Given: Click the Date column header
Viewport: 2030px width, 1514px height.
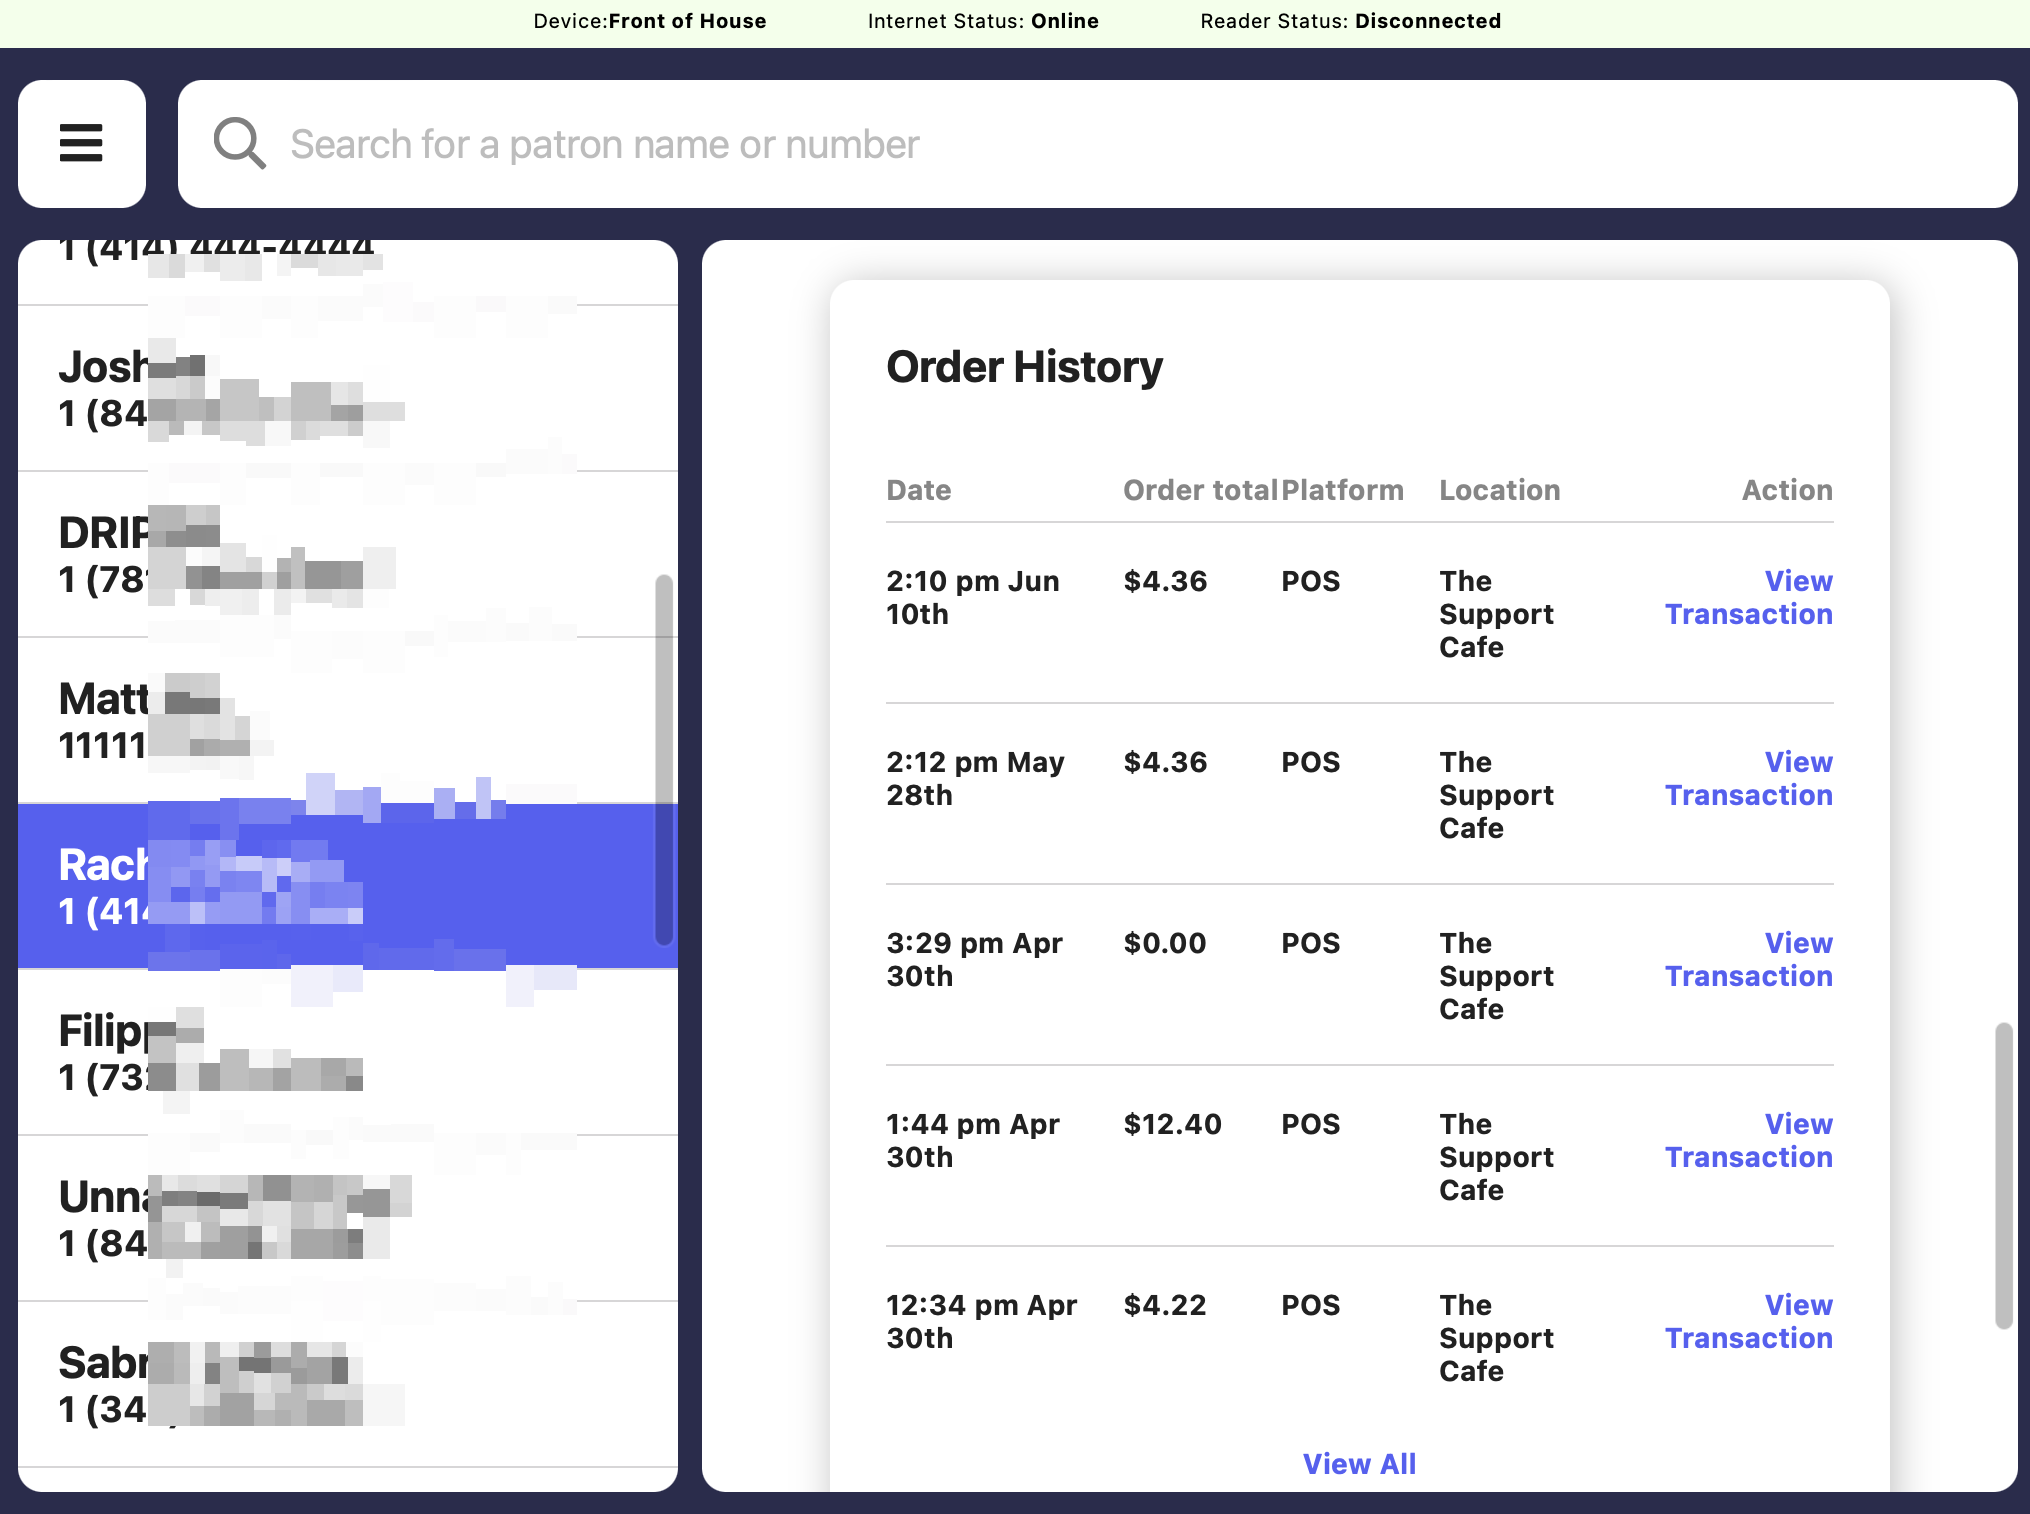Looking at the screenshot, I should coord(918,490).
